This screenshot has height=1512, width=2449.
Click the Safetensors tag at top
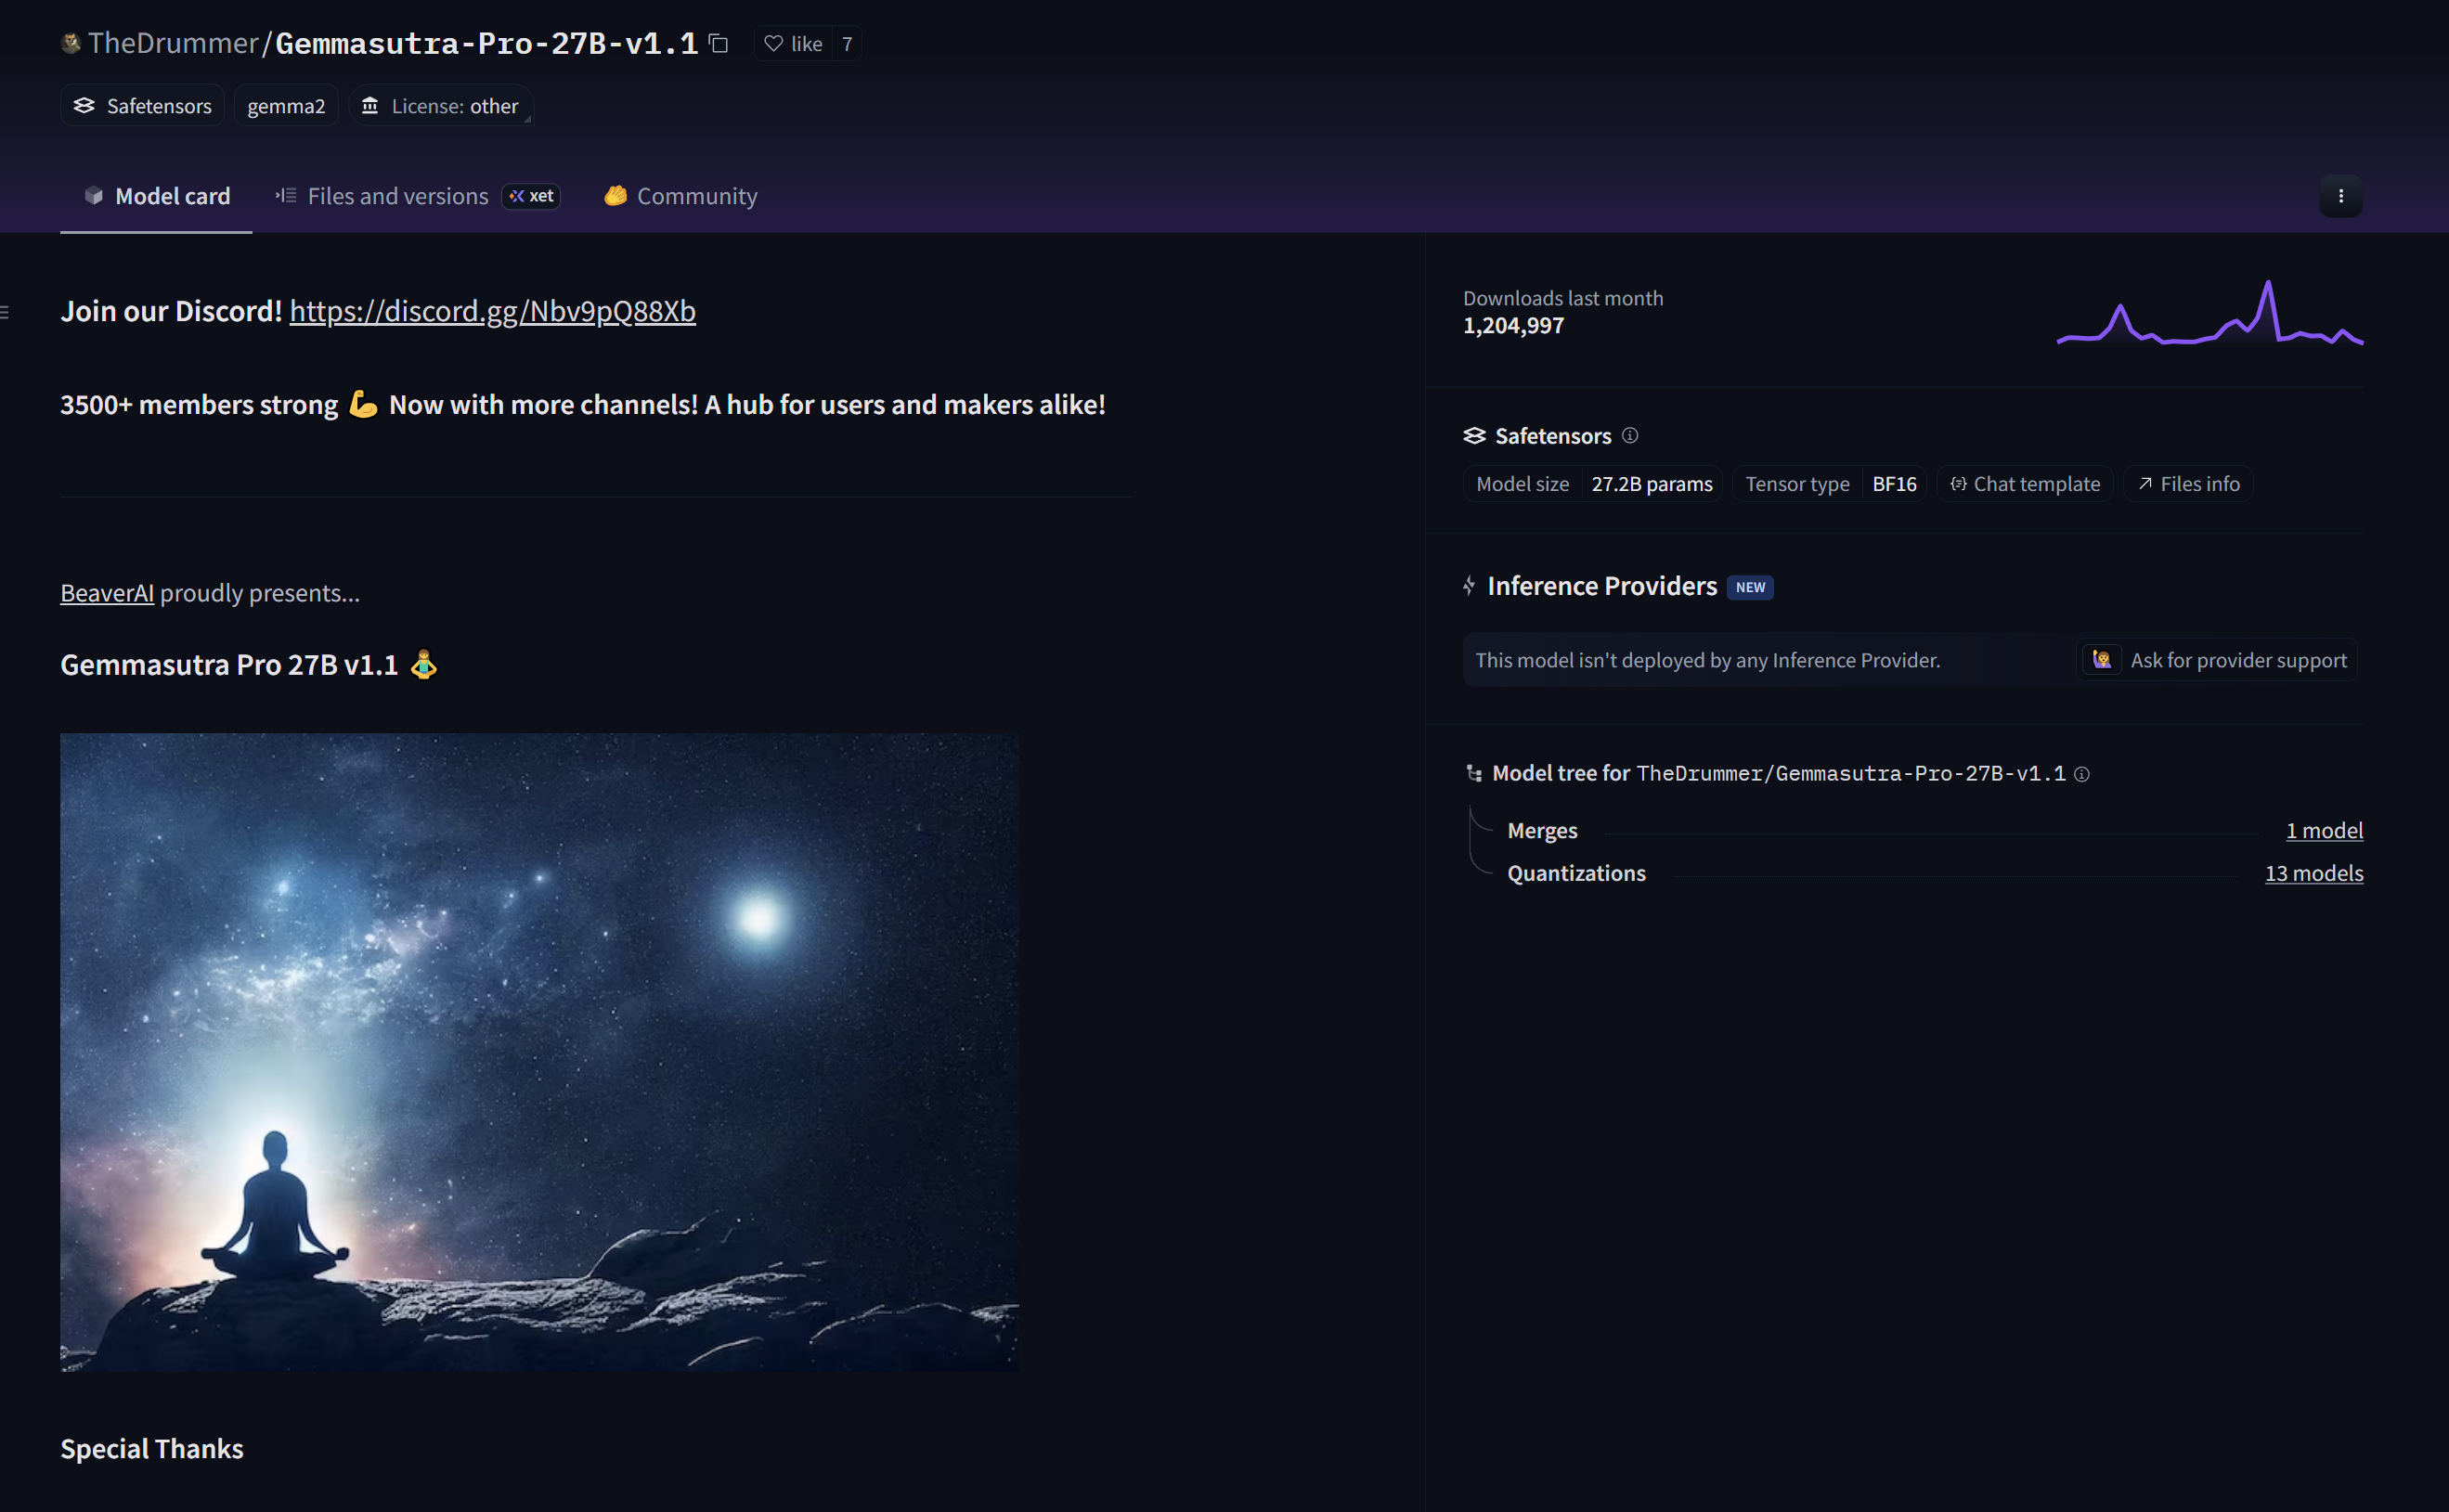coord(142,106)
